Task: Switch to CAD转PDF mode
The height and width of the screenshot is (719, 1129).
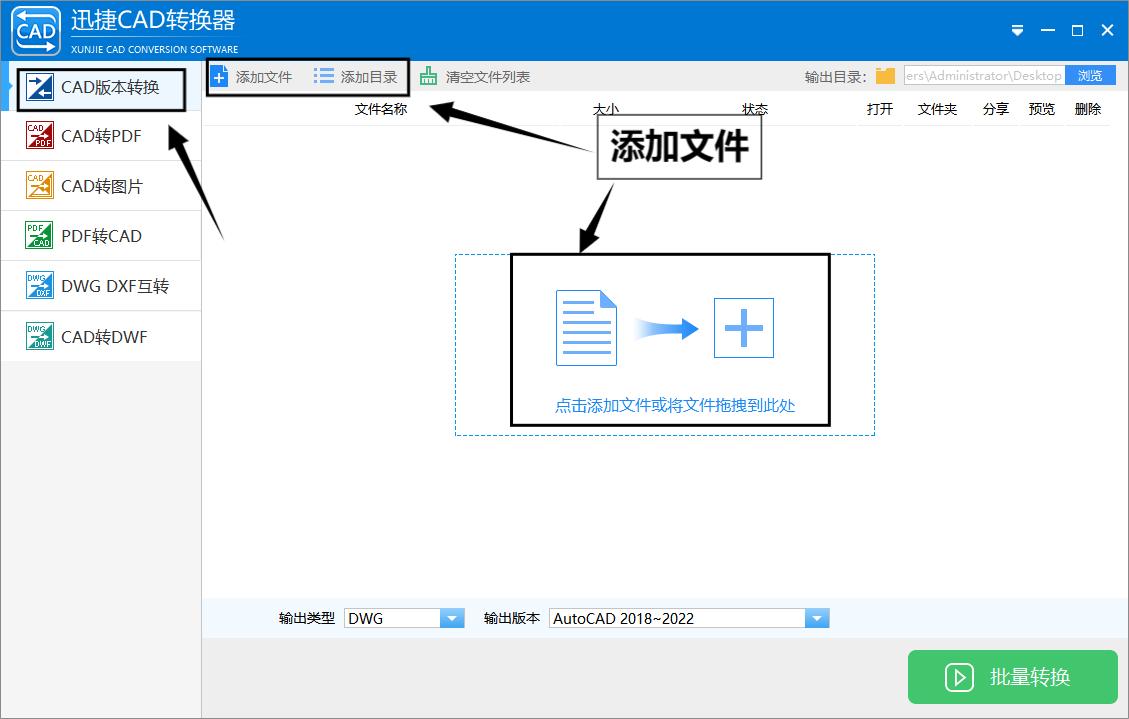Action: 101,137
